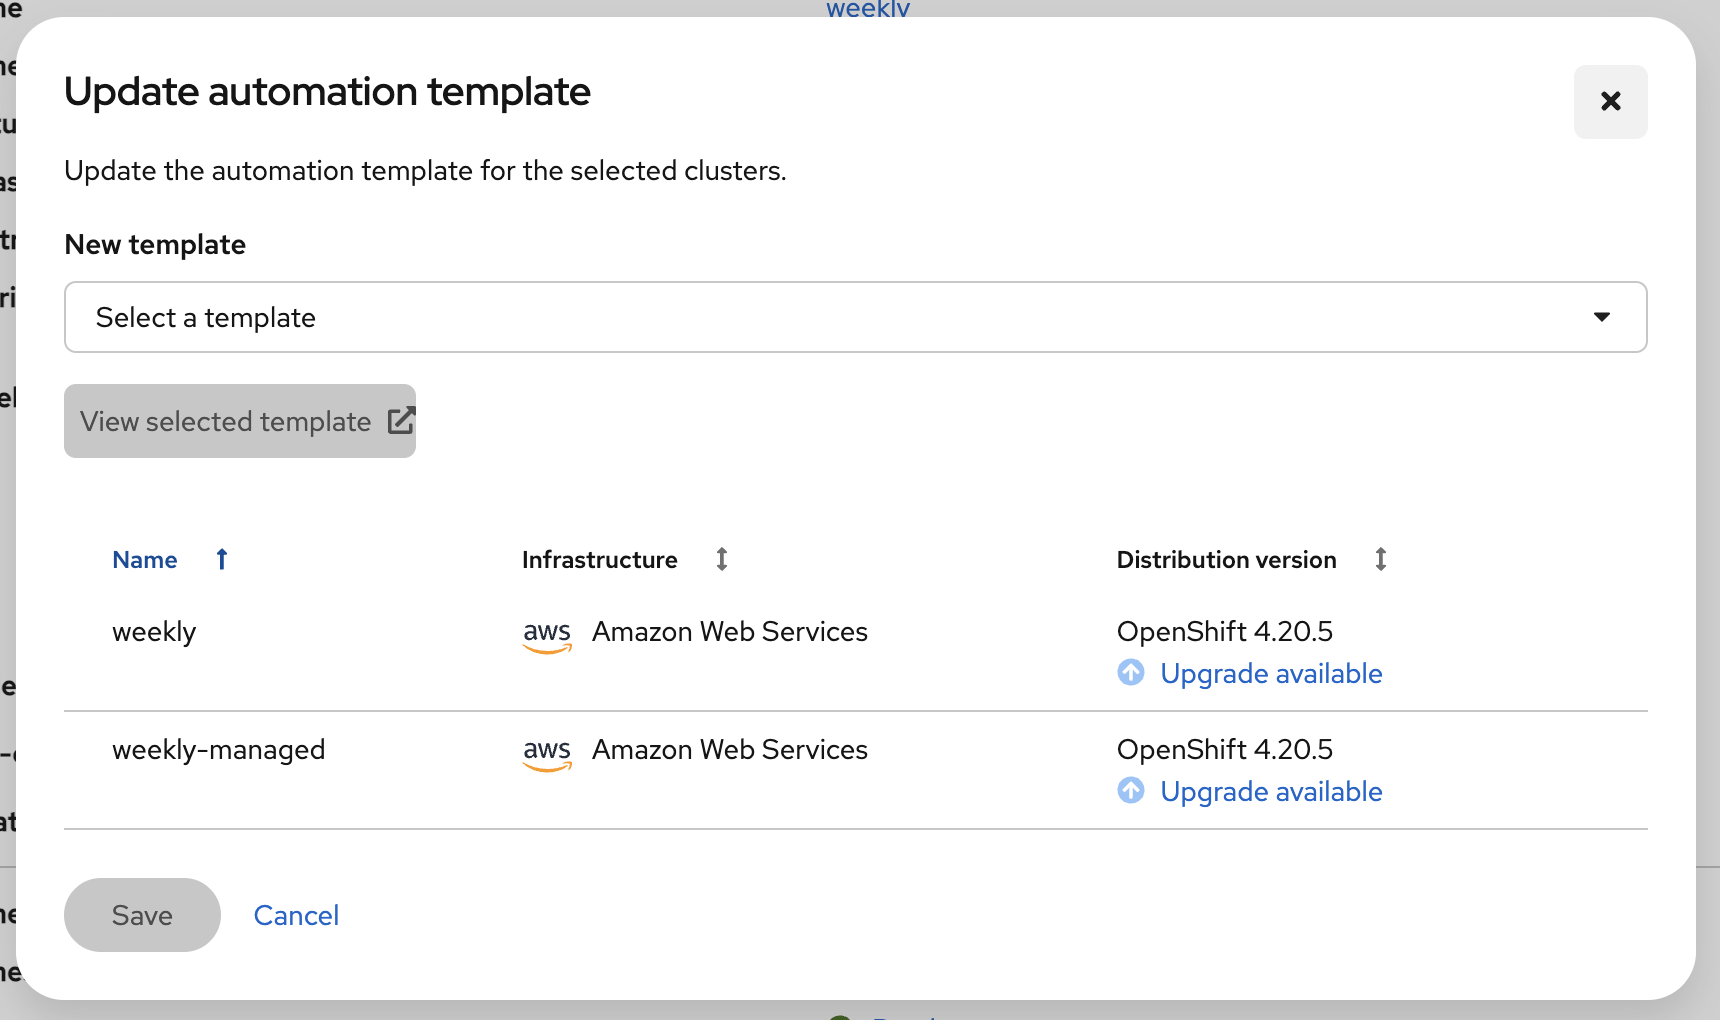Cancel the template update
The width and height of the screenshot is (1720, 1020).
coord(296,915)
